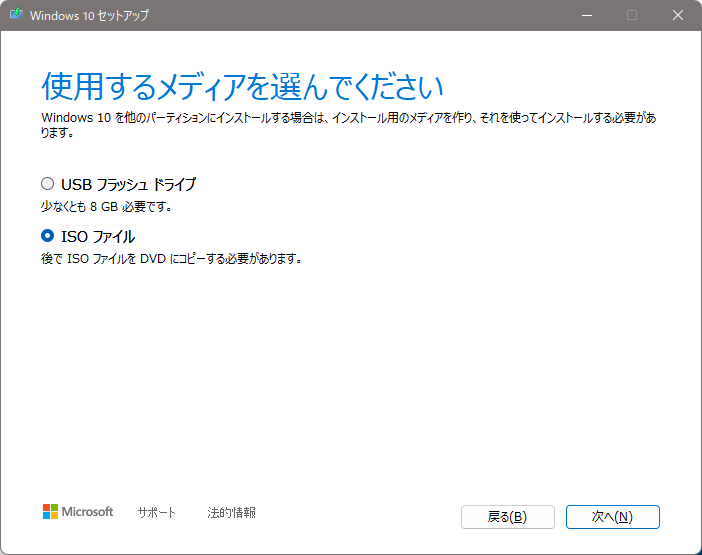Open the 法的情報 link
This screenshot has width=702, height=555.
pos(231,512)
